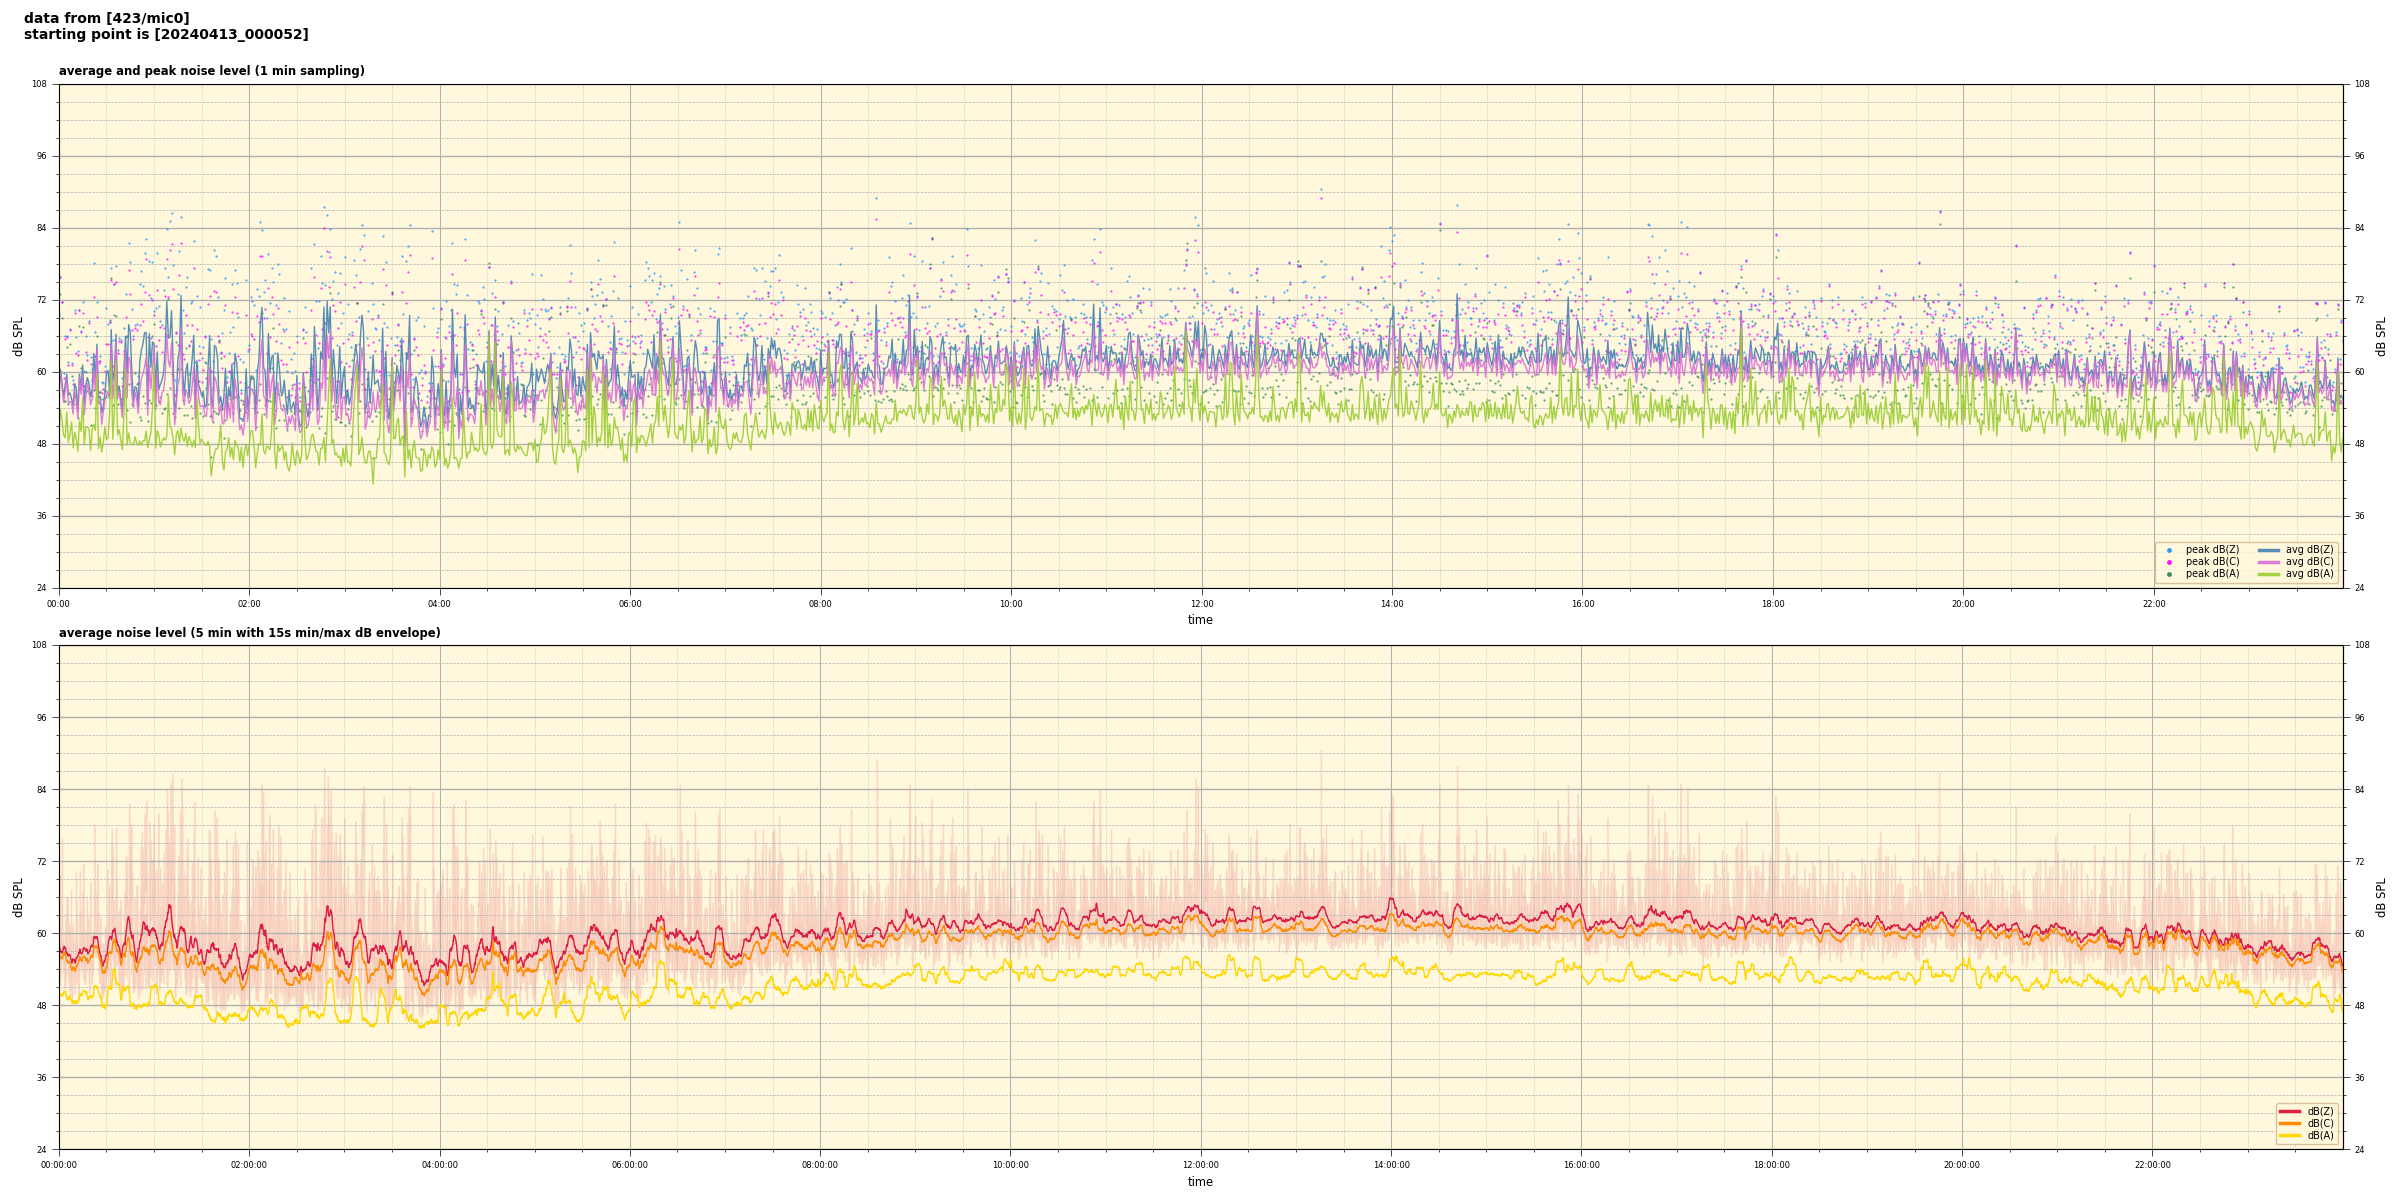Click the avg dB(Z) legend line
The height and width of the screenshot is (1200, 2400).
(2269, 550)
